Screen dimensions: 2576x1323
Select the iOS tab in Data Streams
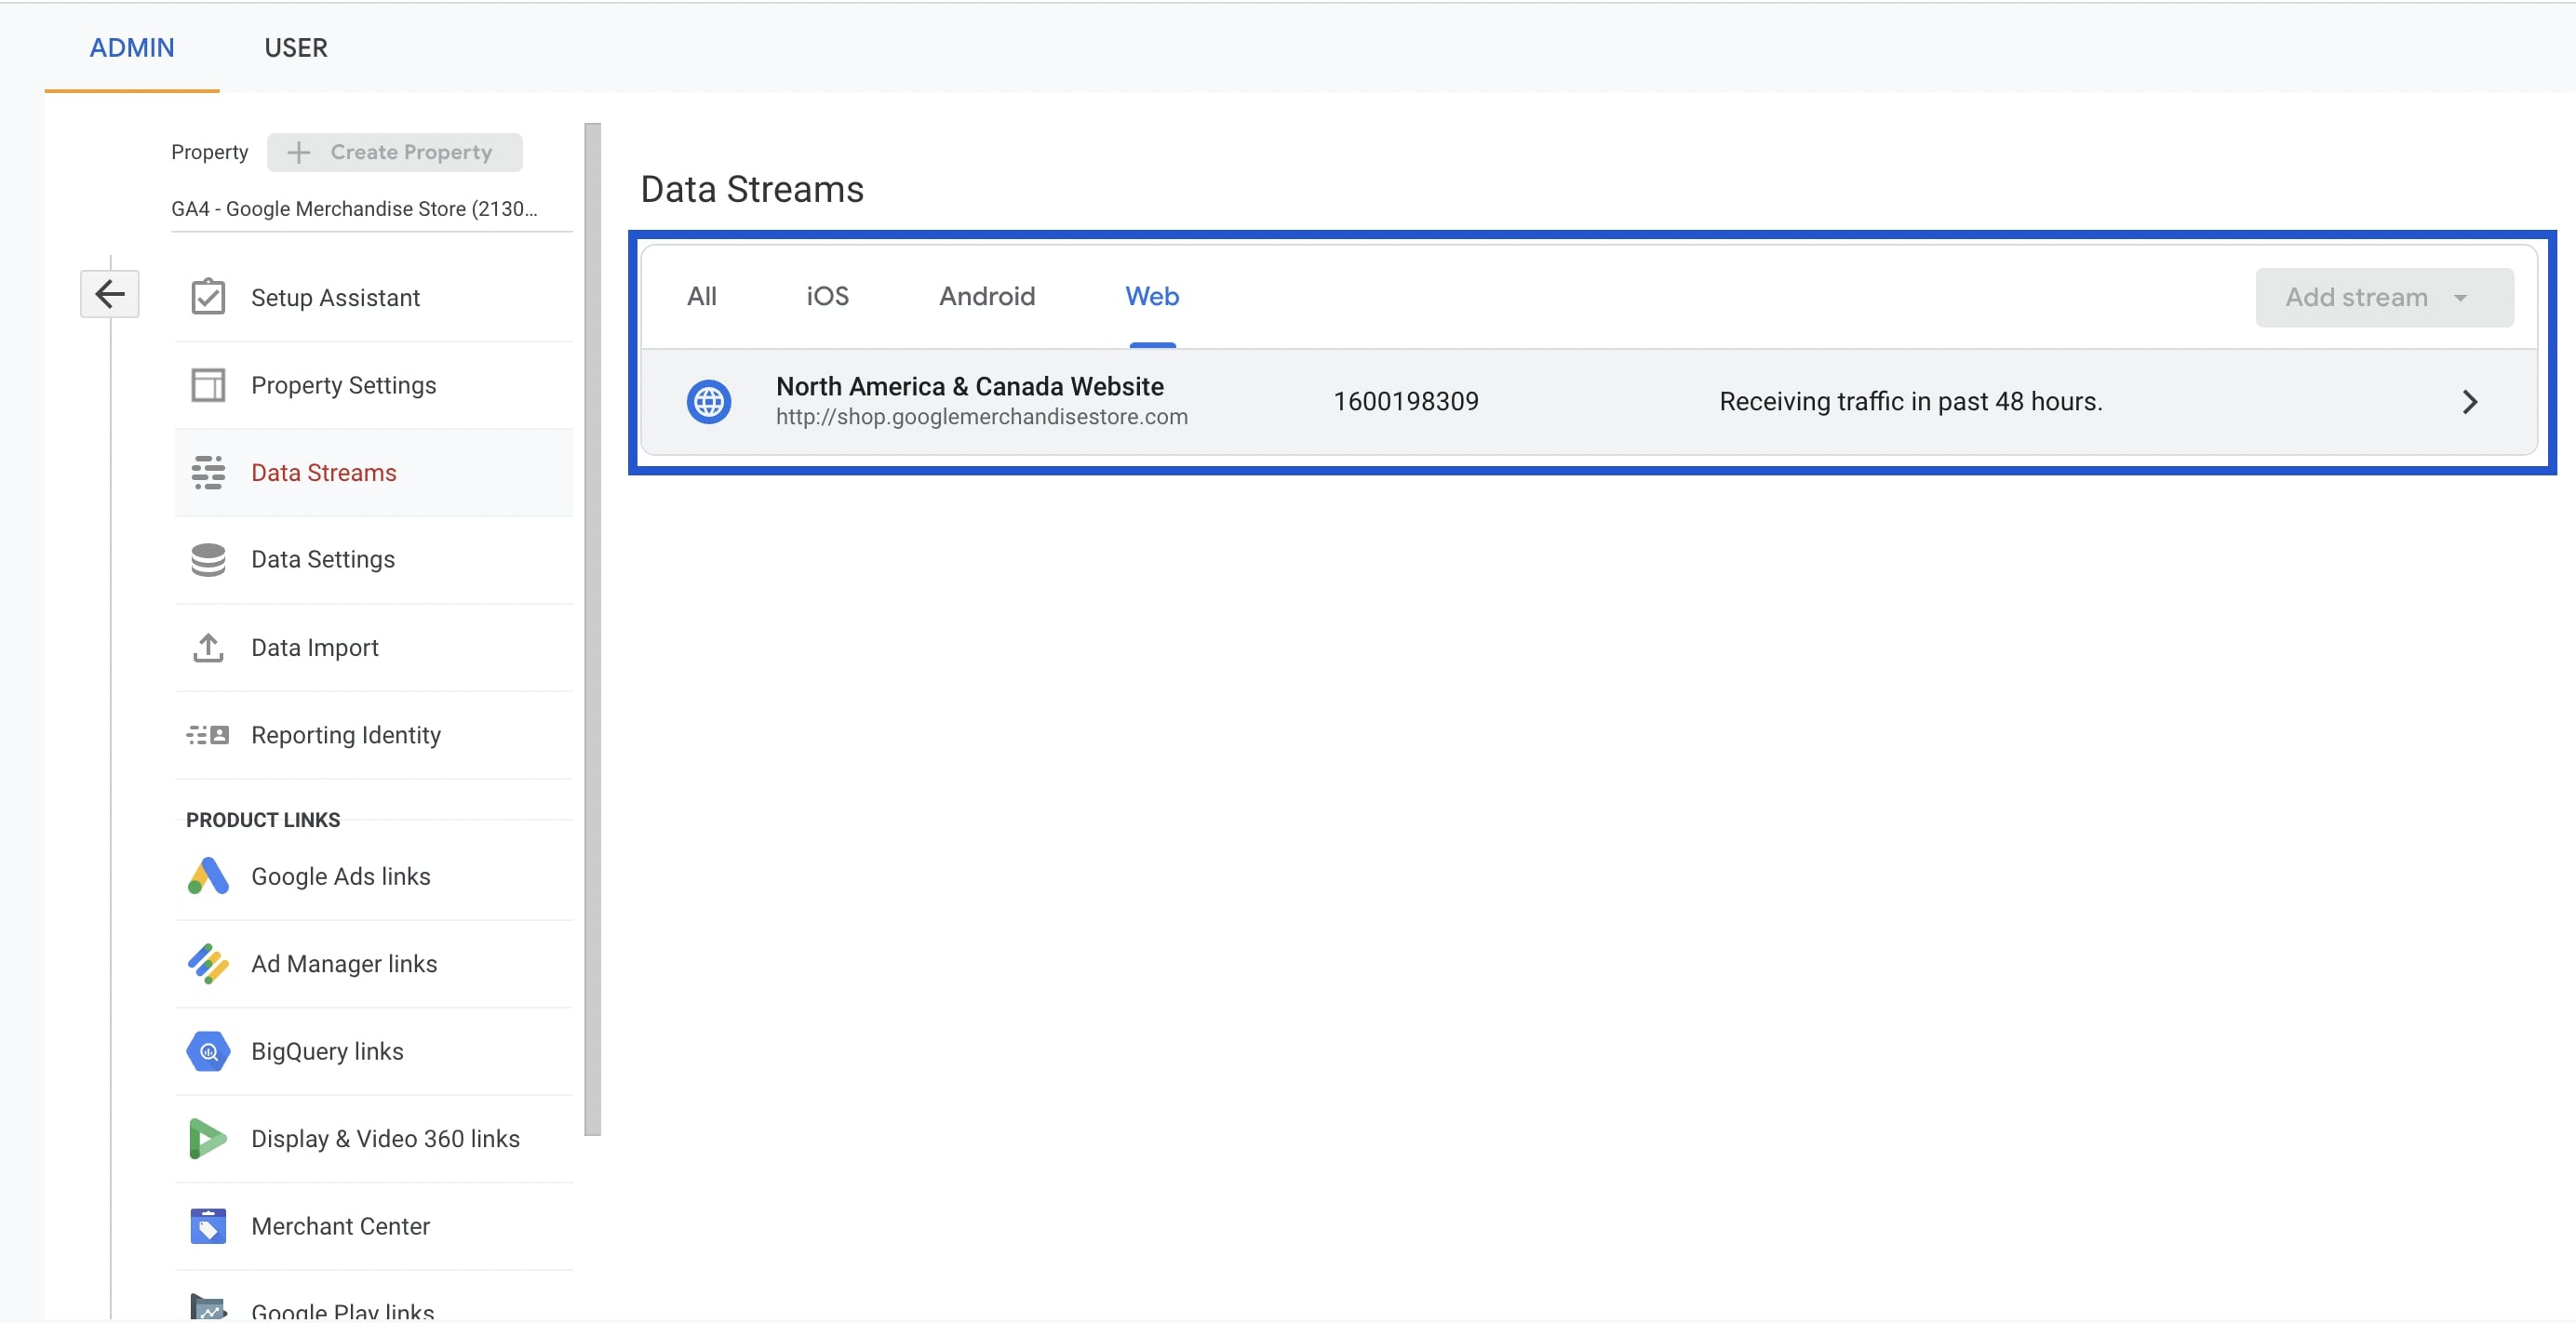828,295
